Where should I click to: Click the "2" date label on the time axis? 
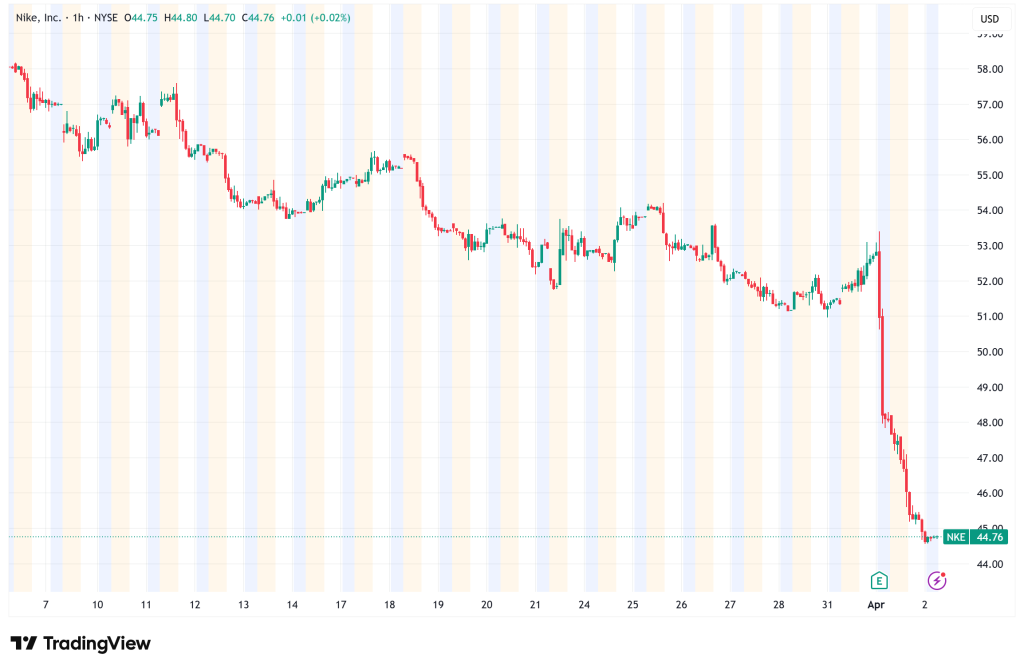coord(924,605)
